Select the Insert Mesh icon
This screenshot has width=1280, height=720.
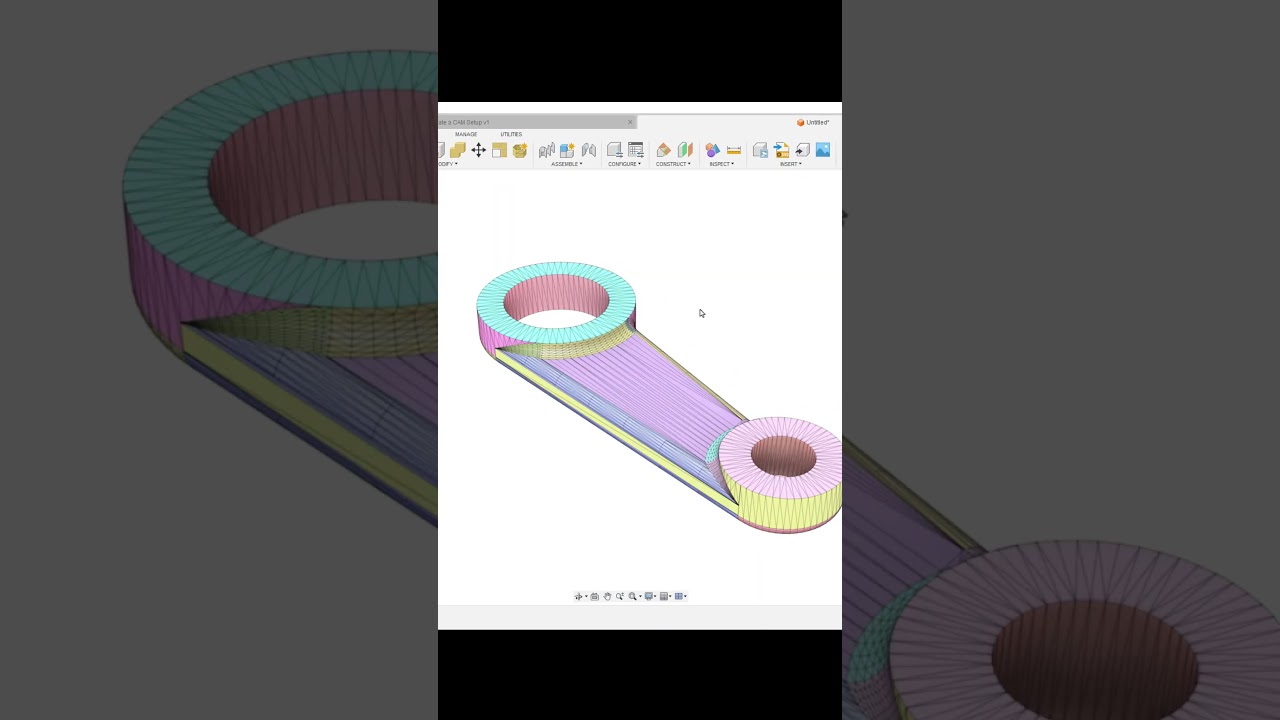tap(802, 150)
